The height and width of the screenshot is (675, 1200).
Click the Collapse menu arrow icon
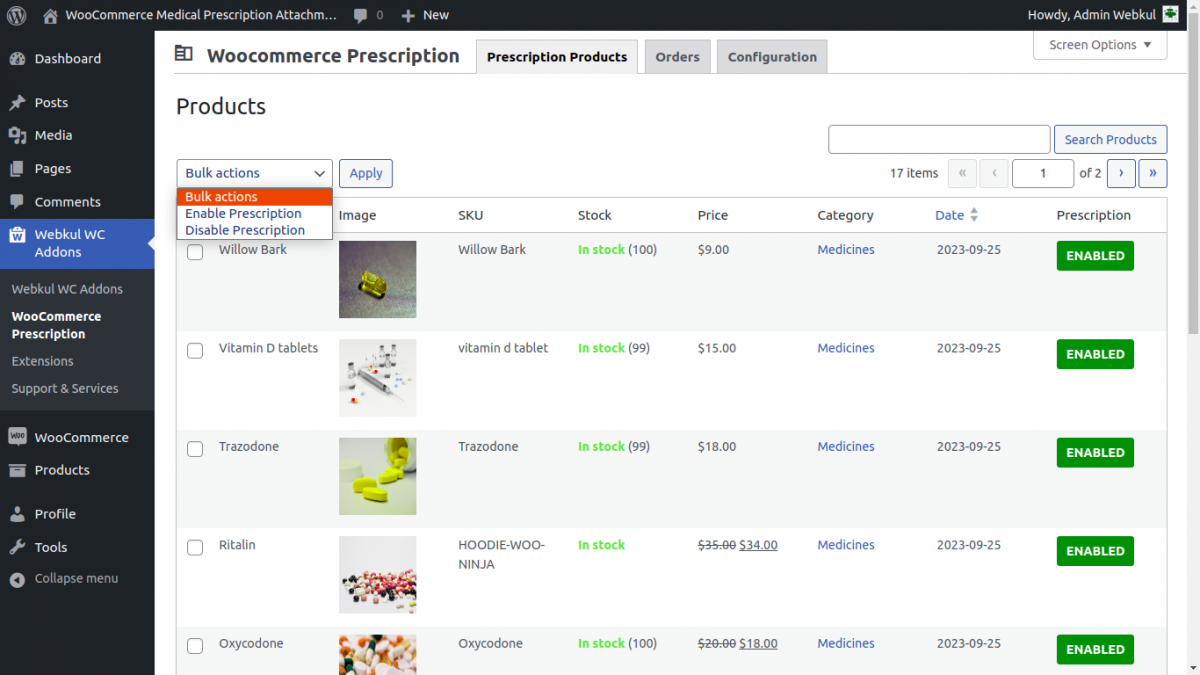tap(17, 579)
